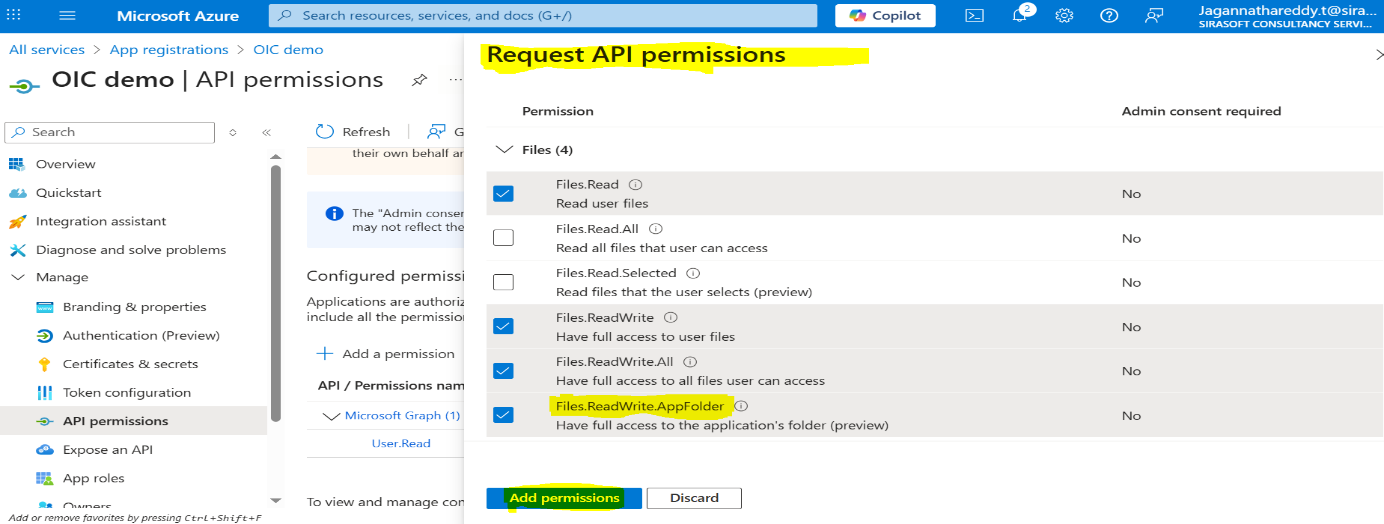This screenshot has height=524, width=1384.
Task: Uncheck the Files.ReadWrite.AppFolder permission
Action: 503,415
